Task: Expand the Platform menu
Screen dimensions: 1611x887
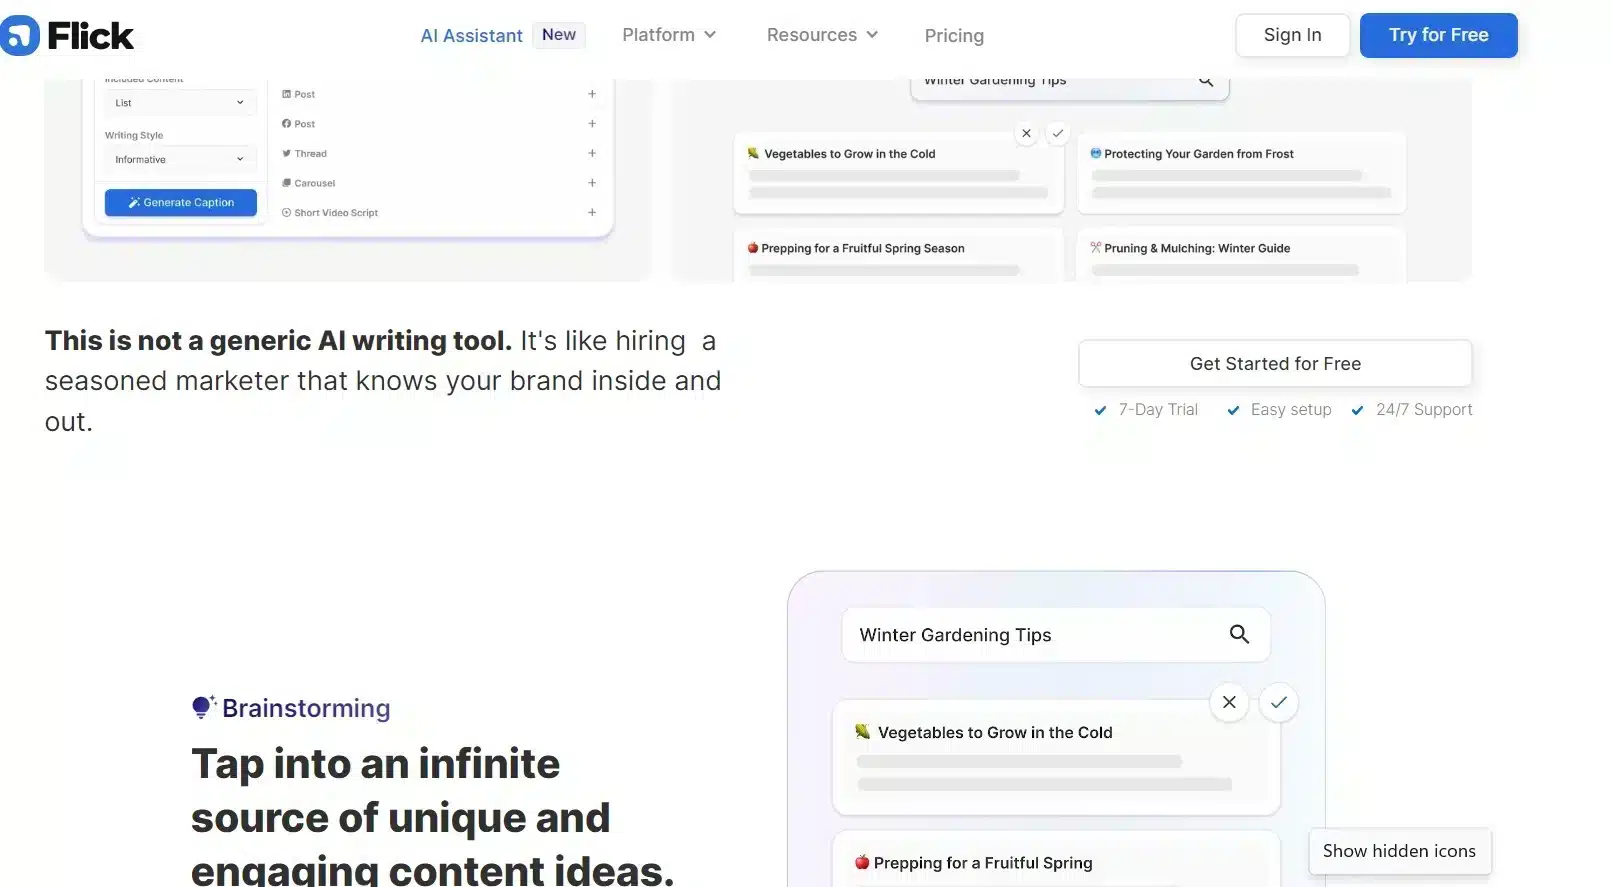Action: click(x=669, y=35)
